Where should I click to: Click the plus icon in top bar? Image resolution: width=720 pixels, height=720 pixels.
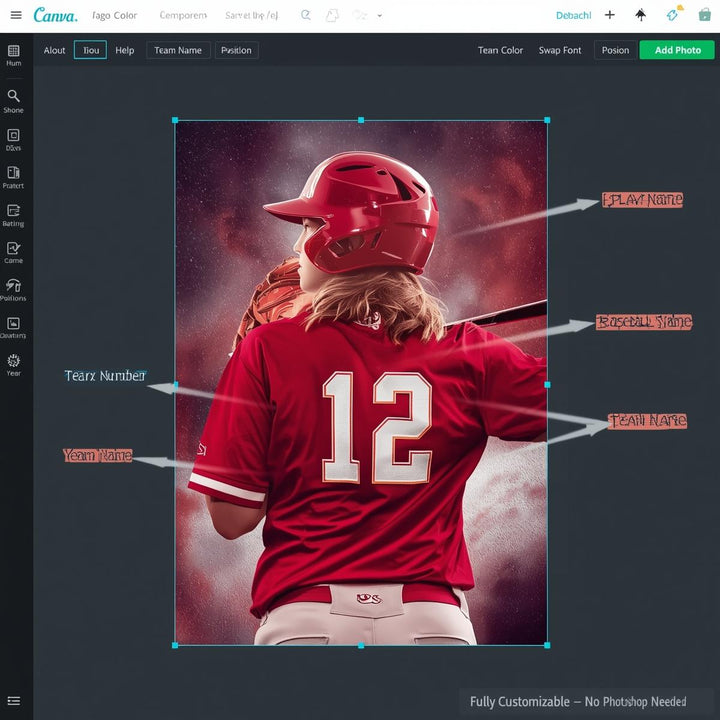(x=610, y=15)
